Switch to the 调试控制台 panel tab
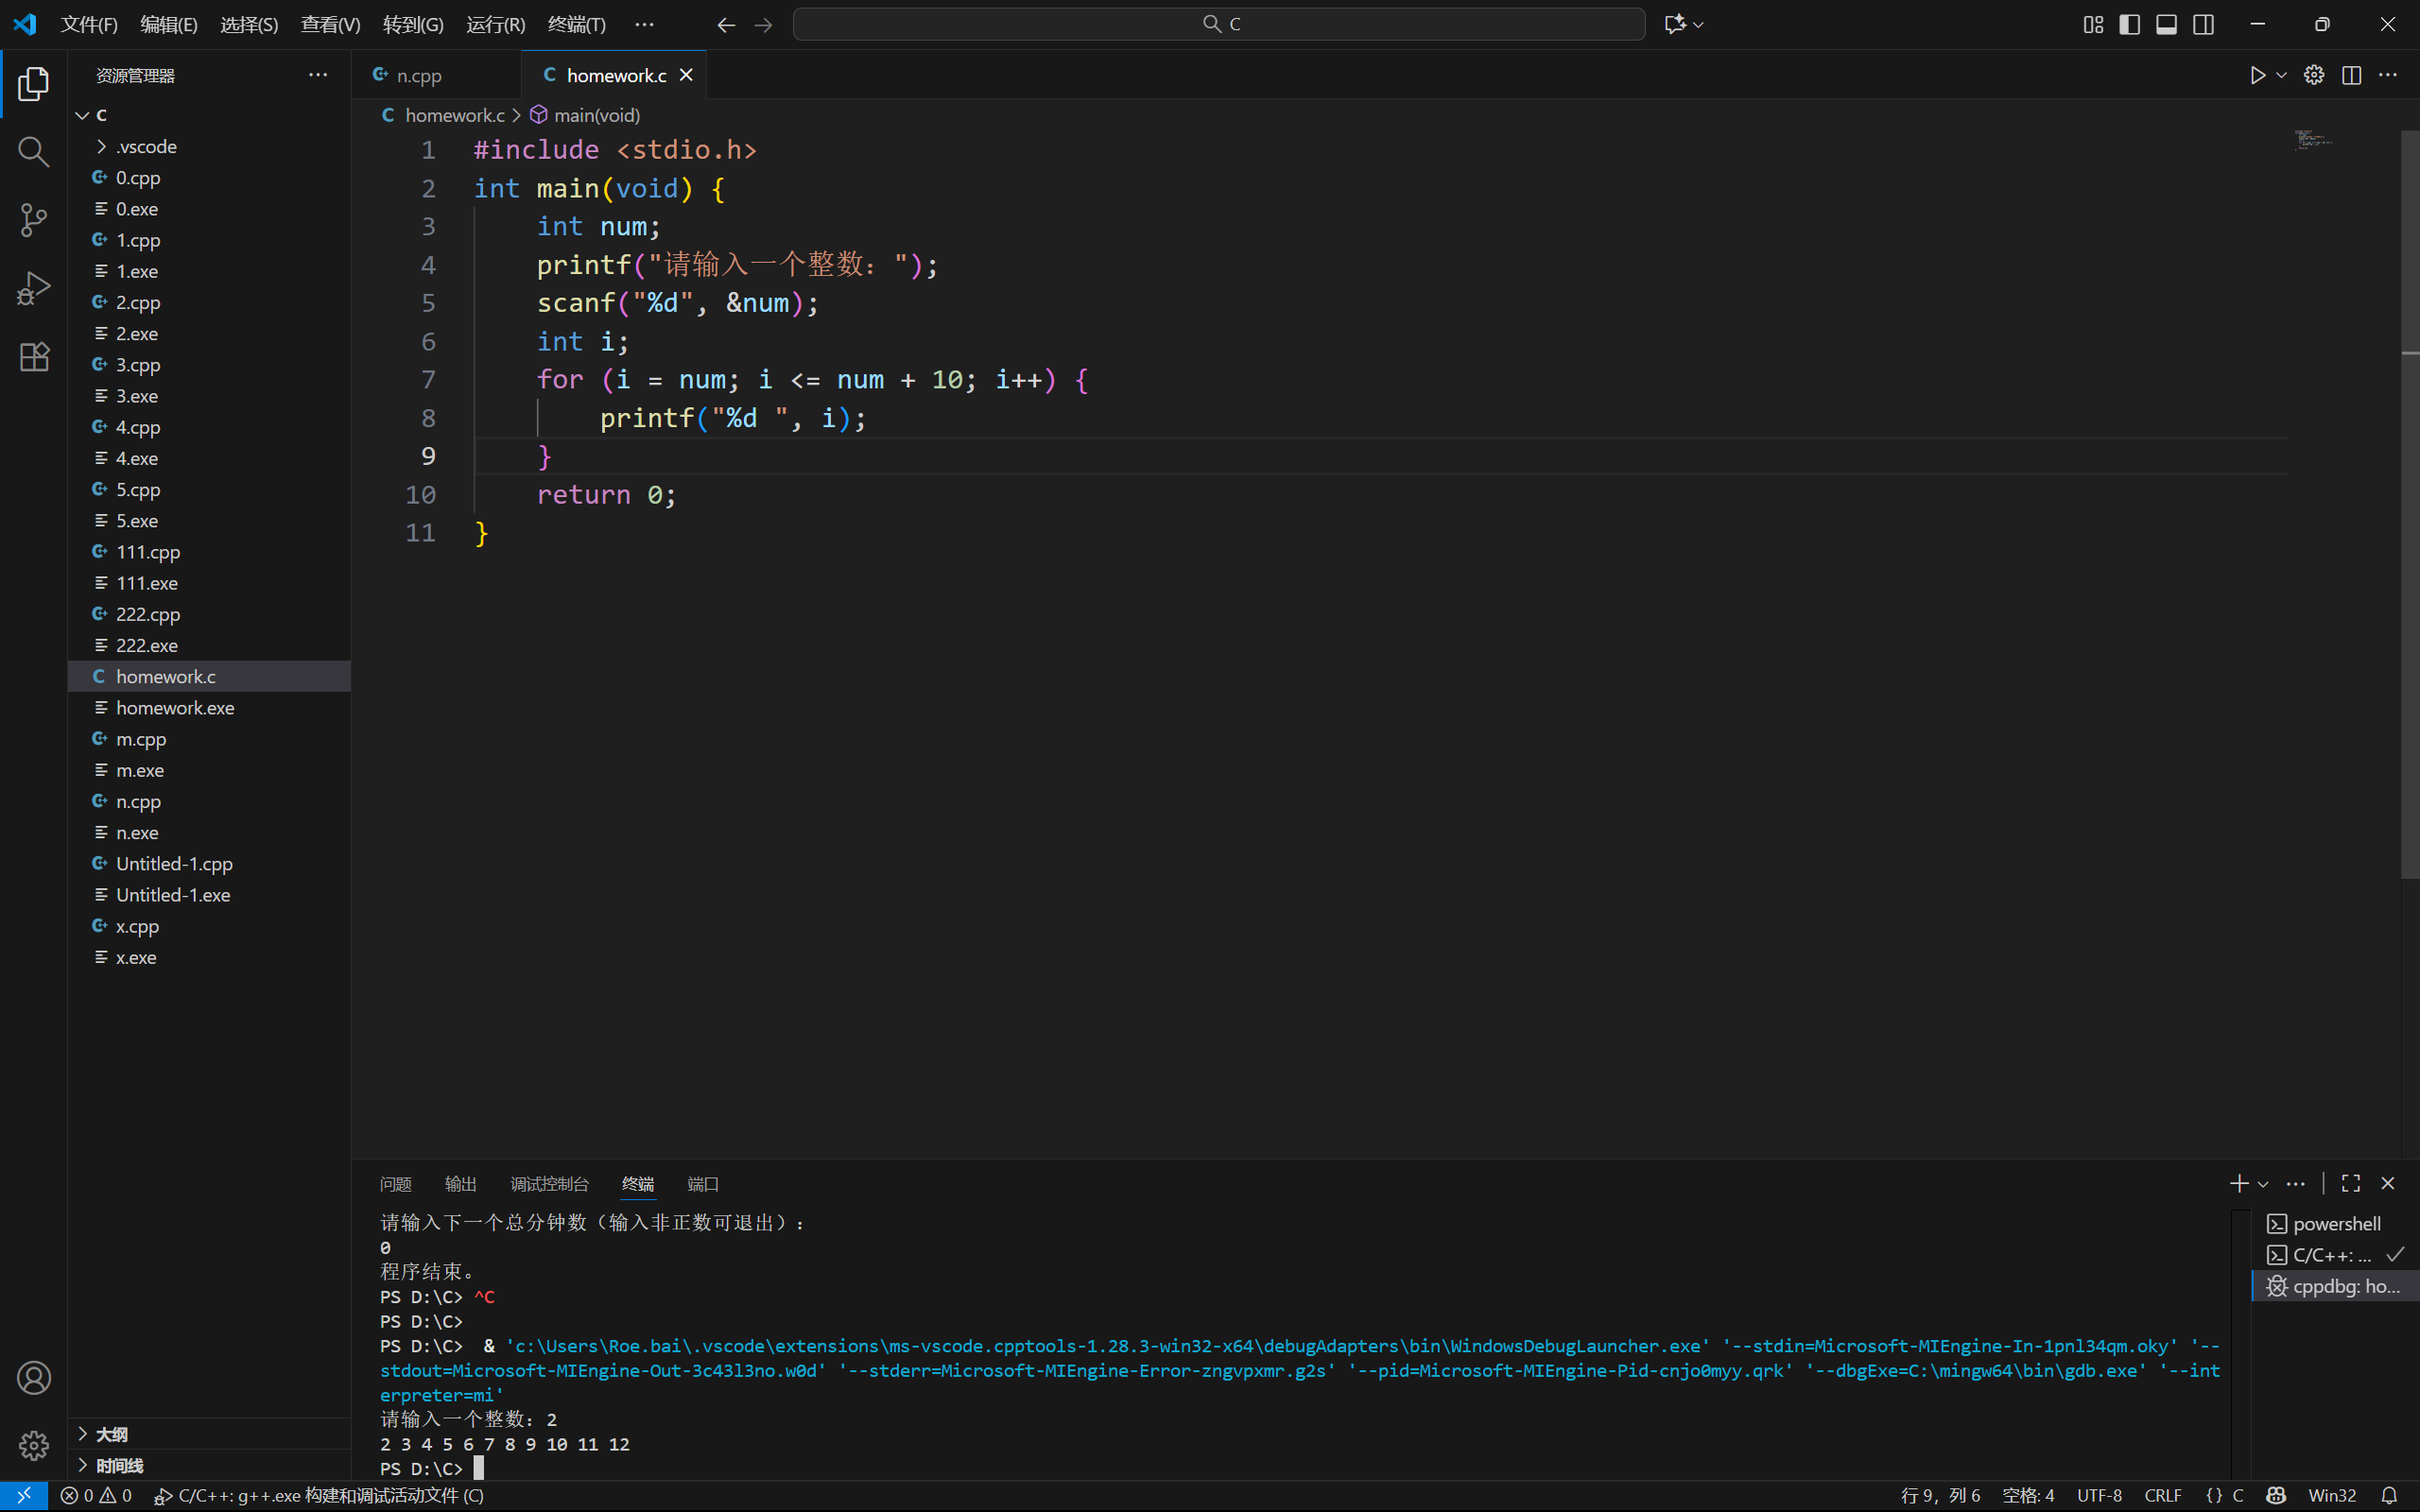Viewport: 2420px width, 1512px height. click(549, 1184)
